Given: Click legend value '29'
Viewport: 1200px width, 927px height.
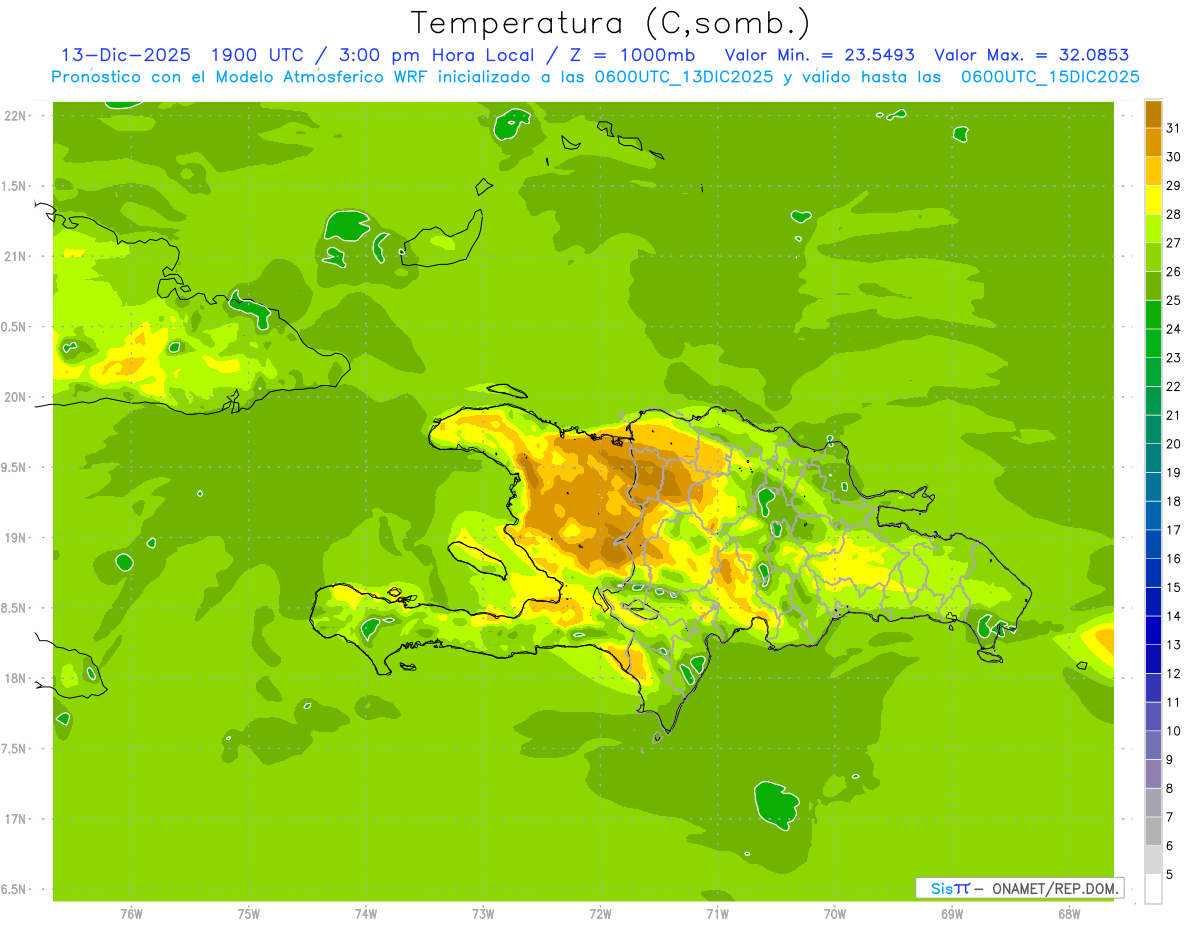Looking at the screenshot, I should tap(1174, 185).
